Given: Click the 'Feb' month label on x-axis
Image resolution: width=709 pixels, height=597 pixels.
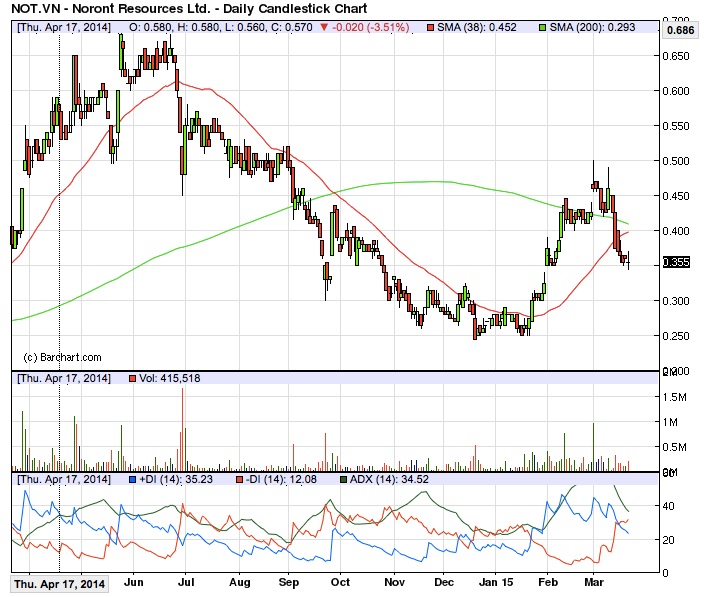Looking at the screenshot, I should (548, 582).
